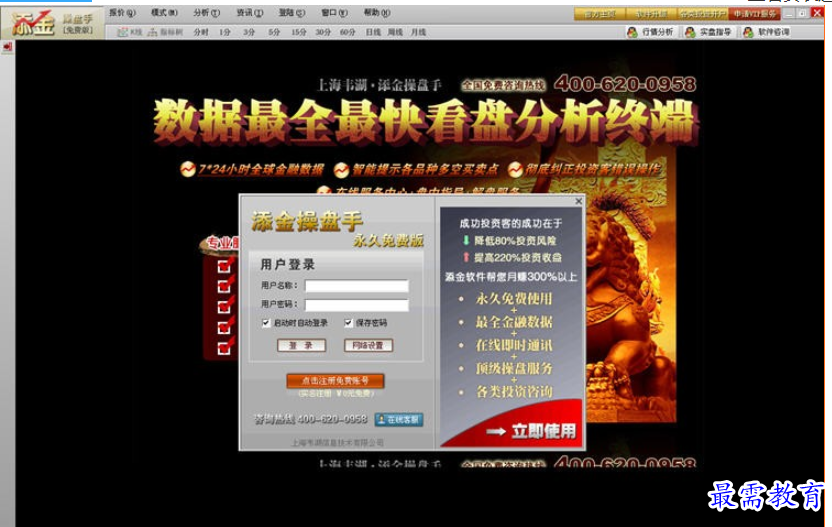Open the 模式 menu

(164, 13)
